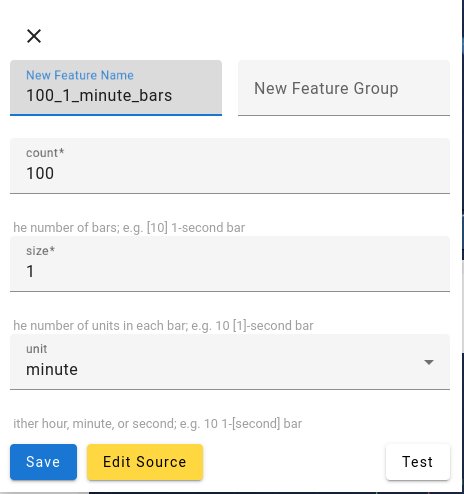The image size is (464, 494).
Task: Click the New Feature Name input field
Action: [x=116, y=88]
